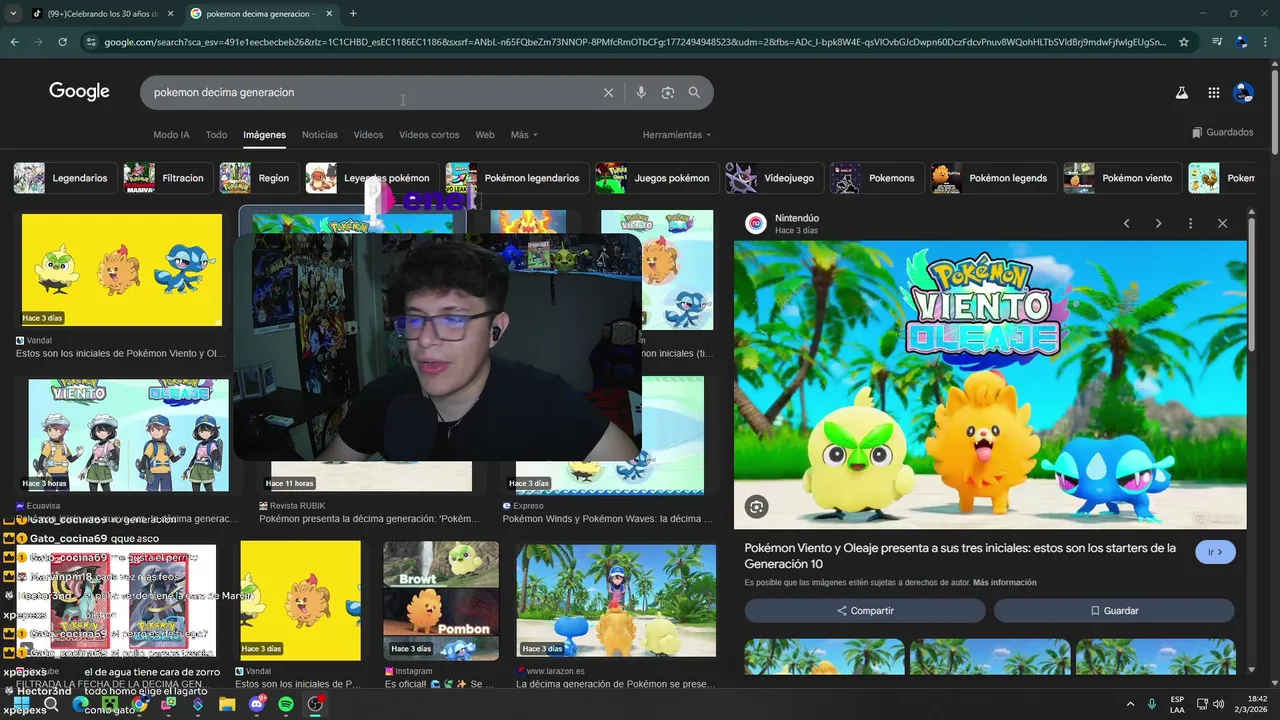The image size is (1280, 720).
Task: Close the image preview panel
Action: [1222, 223]
